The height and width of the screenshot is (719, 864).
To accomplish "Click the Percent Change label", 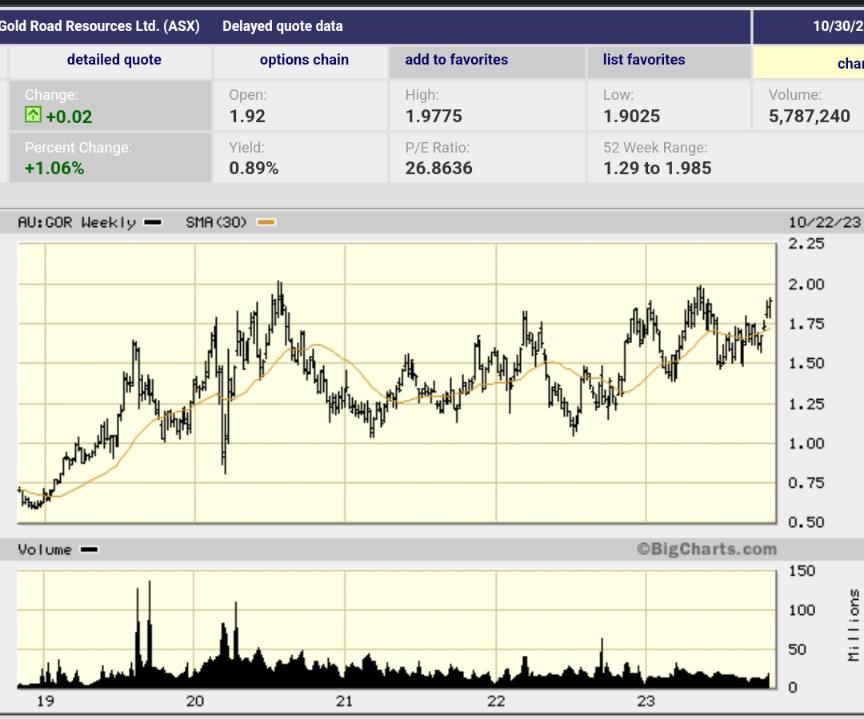I will pyautogui.click(x=78, y=148).
